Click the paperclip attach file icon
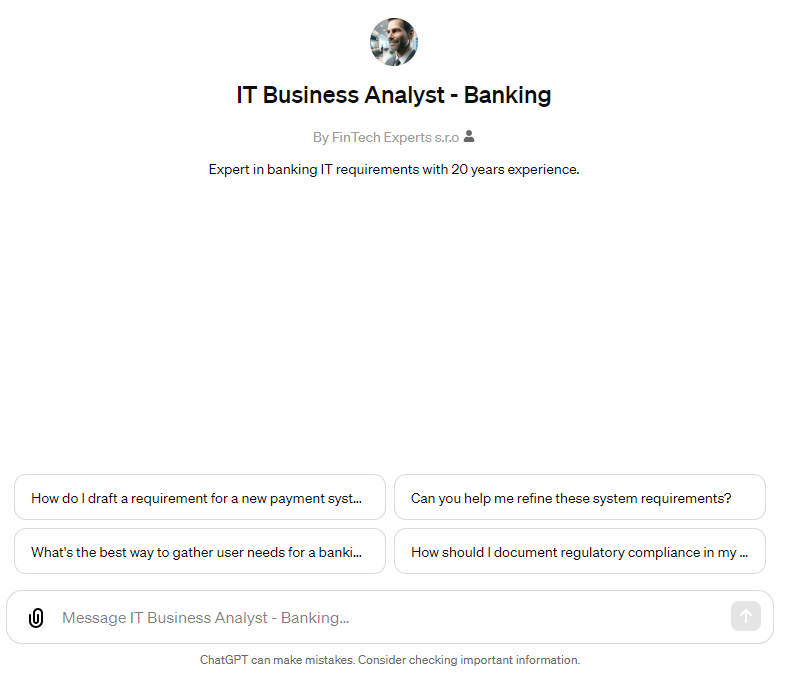788x675 pixels. pyautogui.click(x=36, y=618)
